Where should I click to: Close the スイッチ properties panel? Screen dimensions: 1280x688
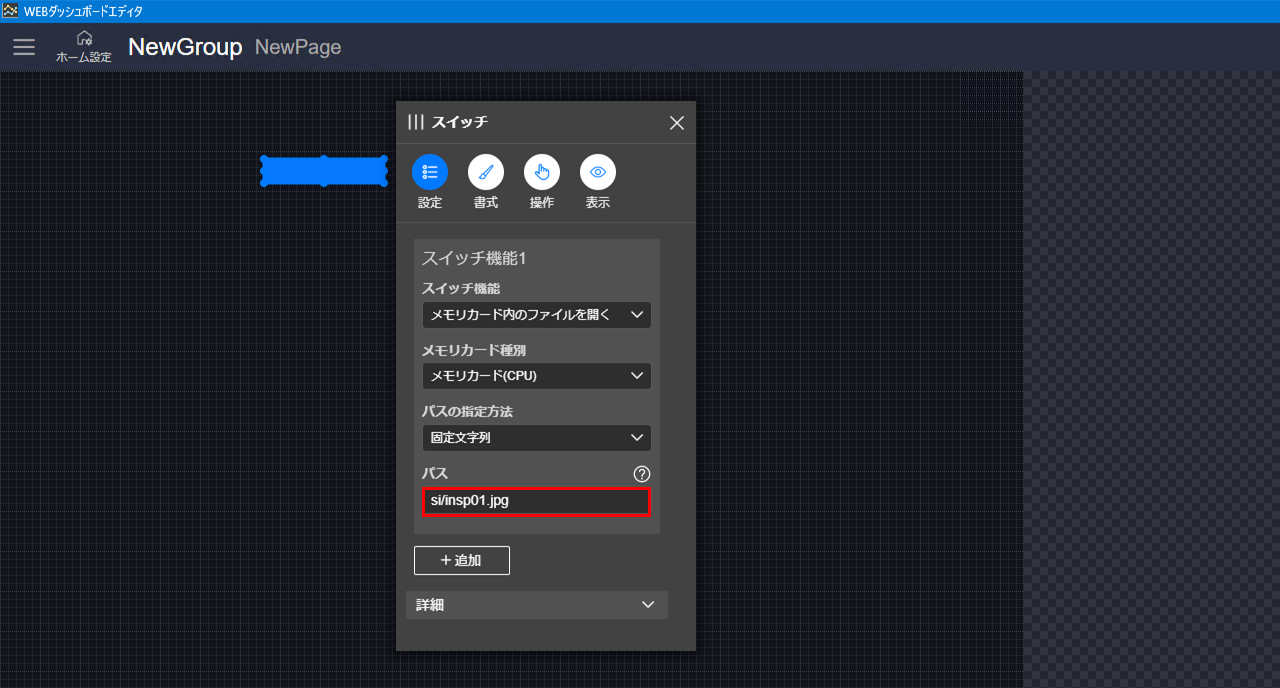coord(677,123)
